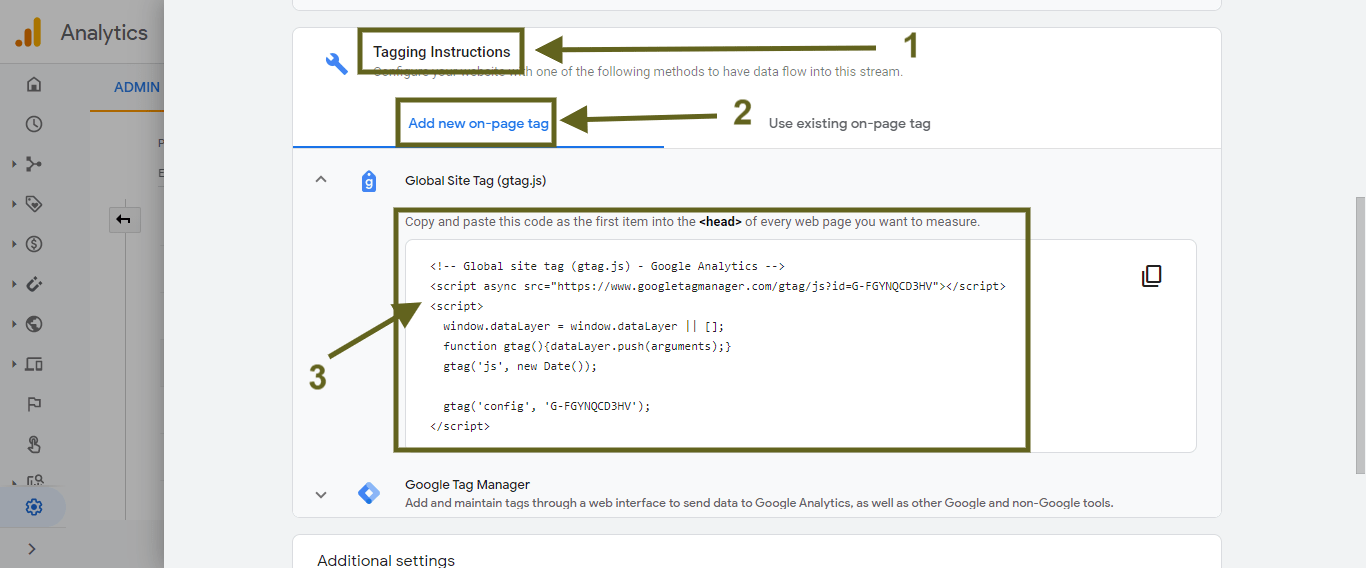This screenshot has height=568, width=1366.
Task: Expand the left navigation sidebar
Action: 32,548
